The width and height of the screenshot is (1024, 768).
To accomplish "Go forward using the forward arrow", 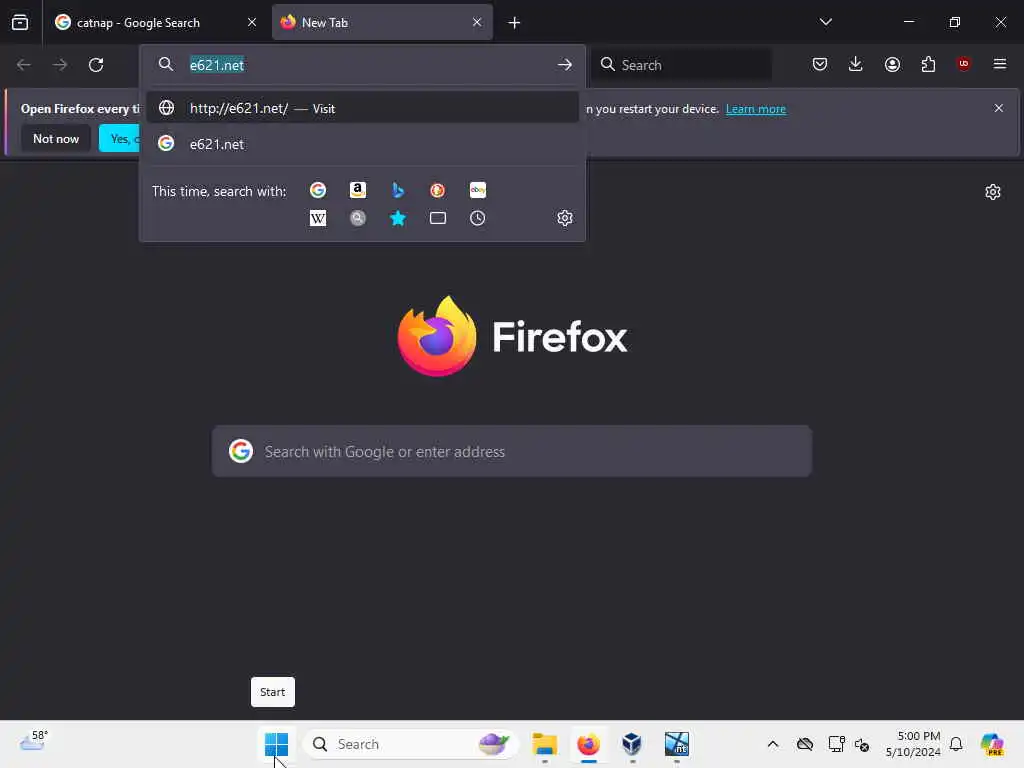I will tap(60, 65).
